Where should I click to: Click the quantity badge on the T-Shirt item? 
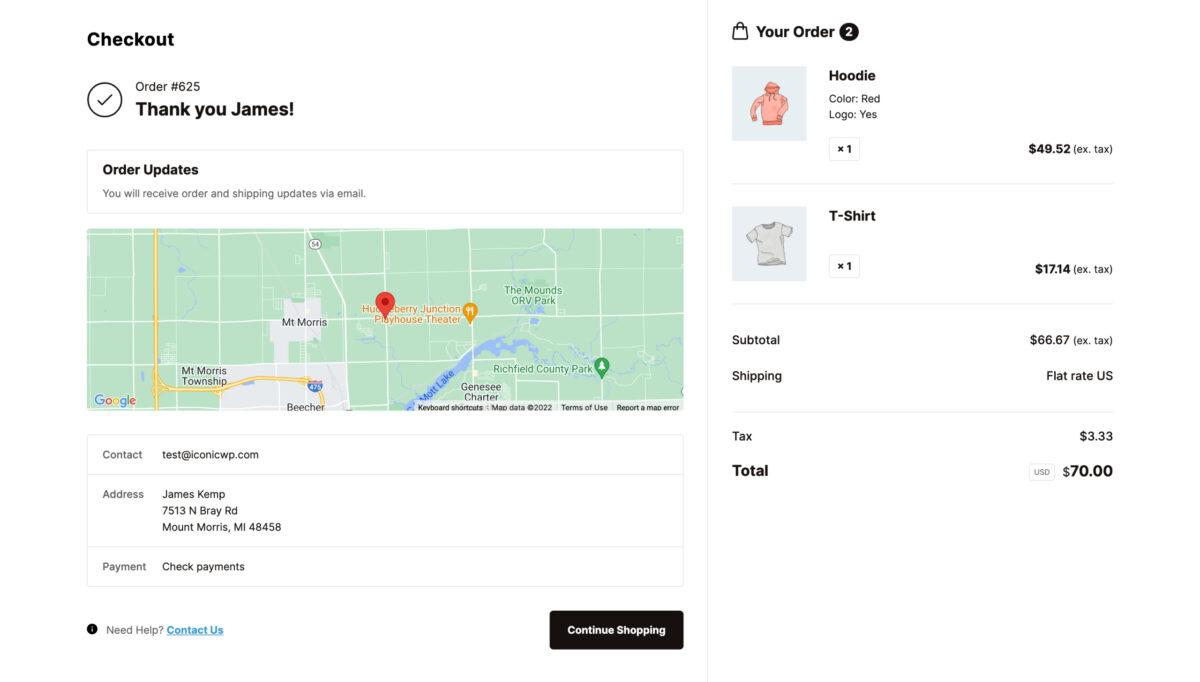click(844, 265)
